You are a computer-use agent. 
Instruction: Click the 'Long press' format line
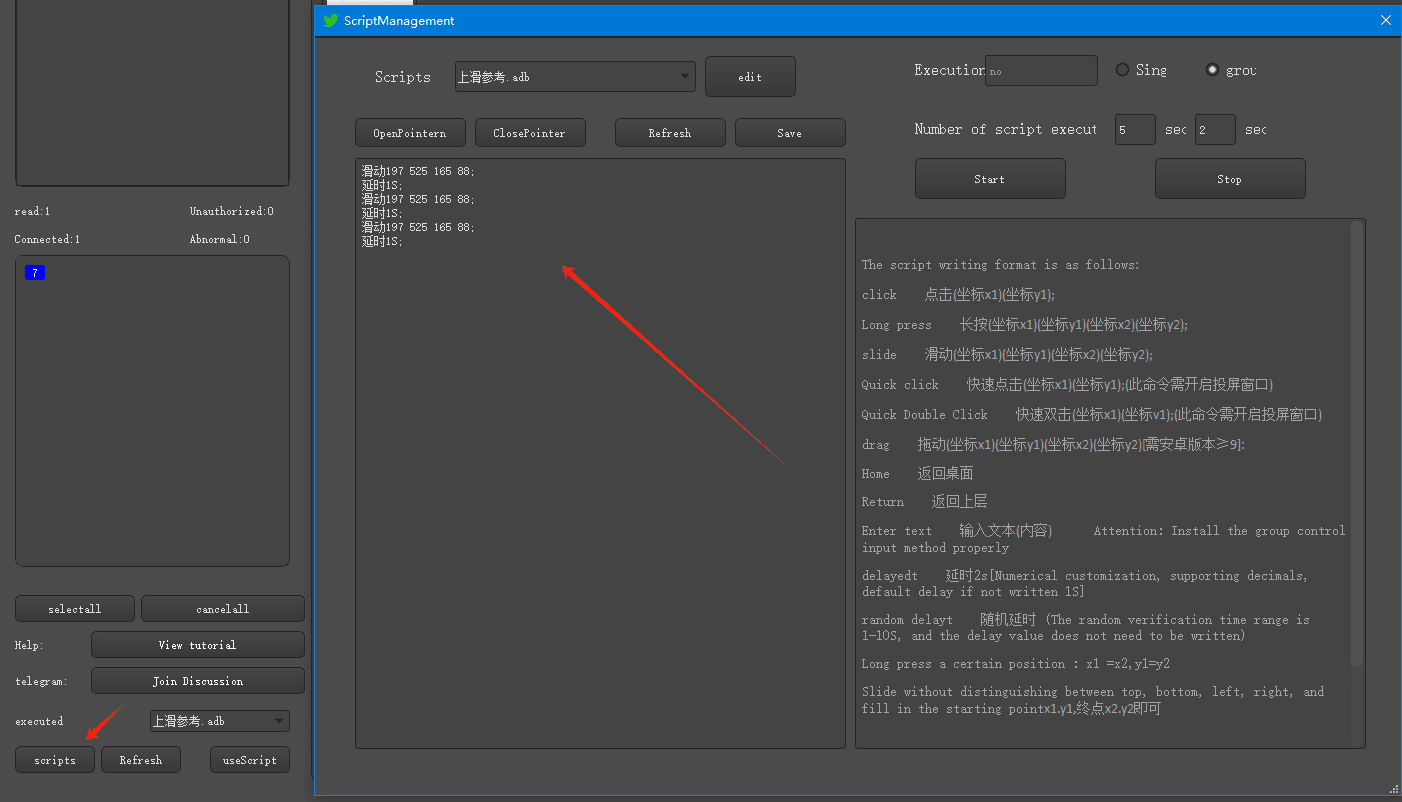tap(1025, 325)
